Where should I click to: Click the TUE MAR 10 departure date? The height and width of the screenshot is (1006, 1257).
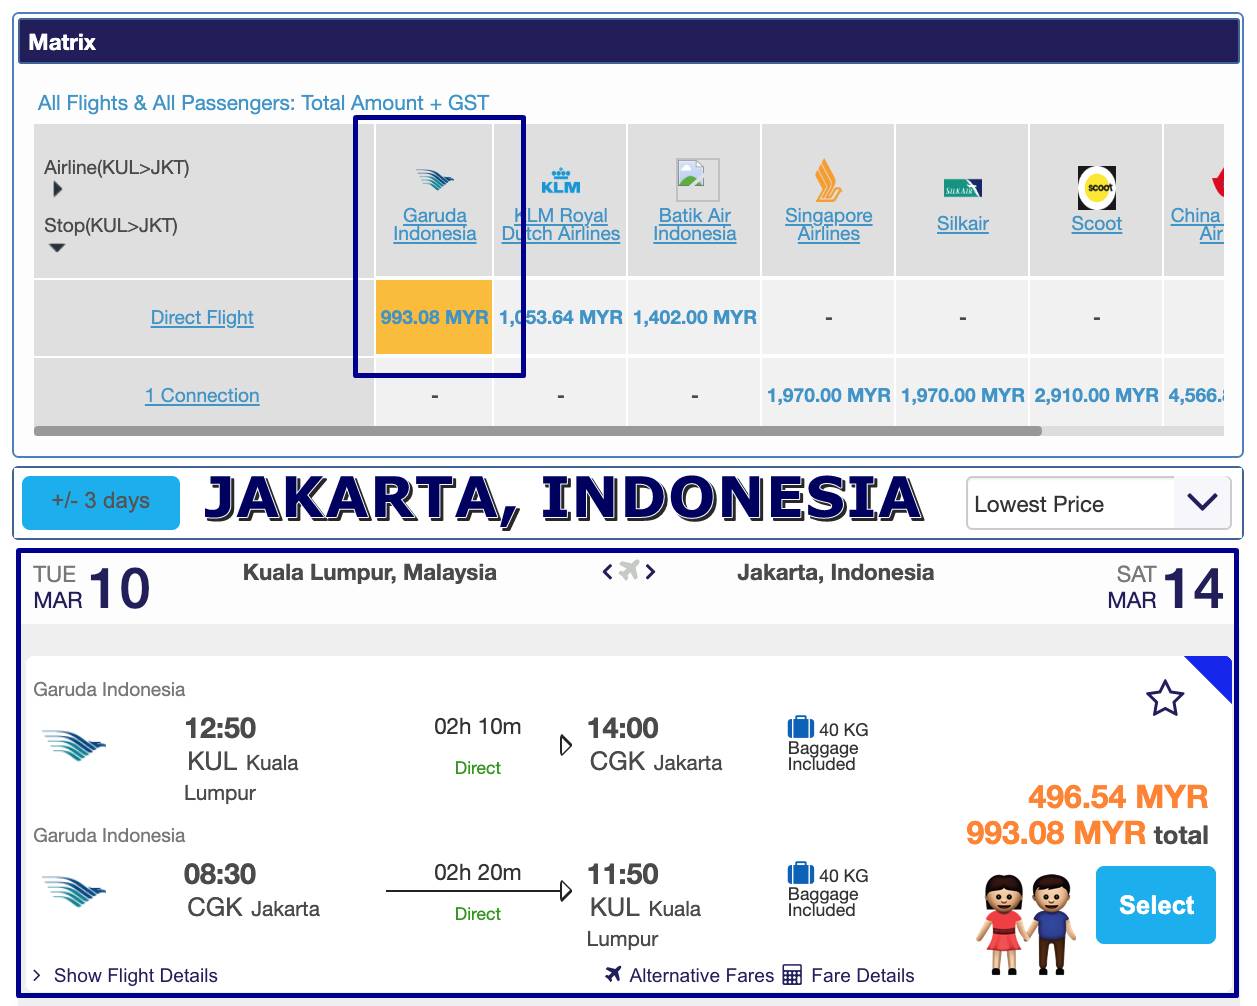[92, 587]
